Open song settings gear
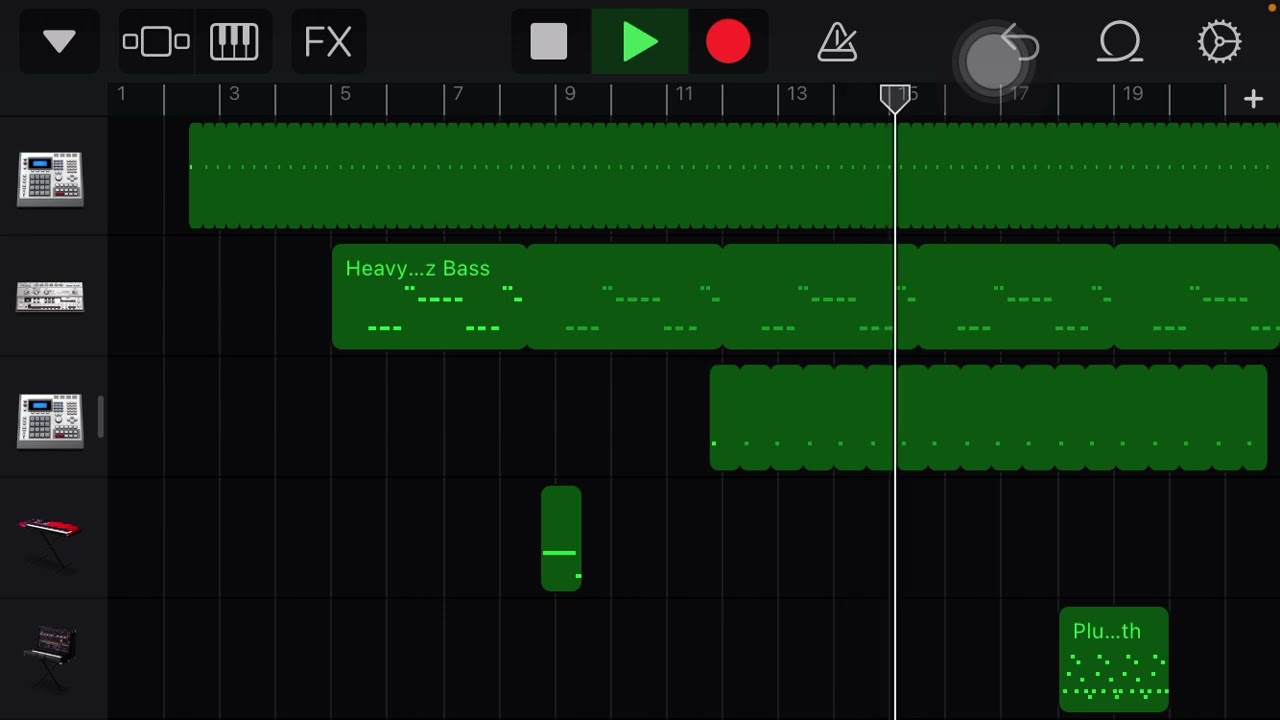The width and height of the screenshot is (1280, 720). [x=1220, y=42]
